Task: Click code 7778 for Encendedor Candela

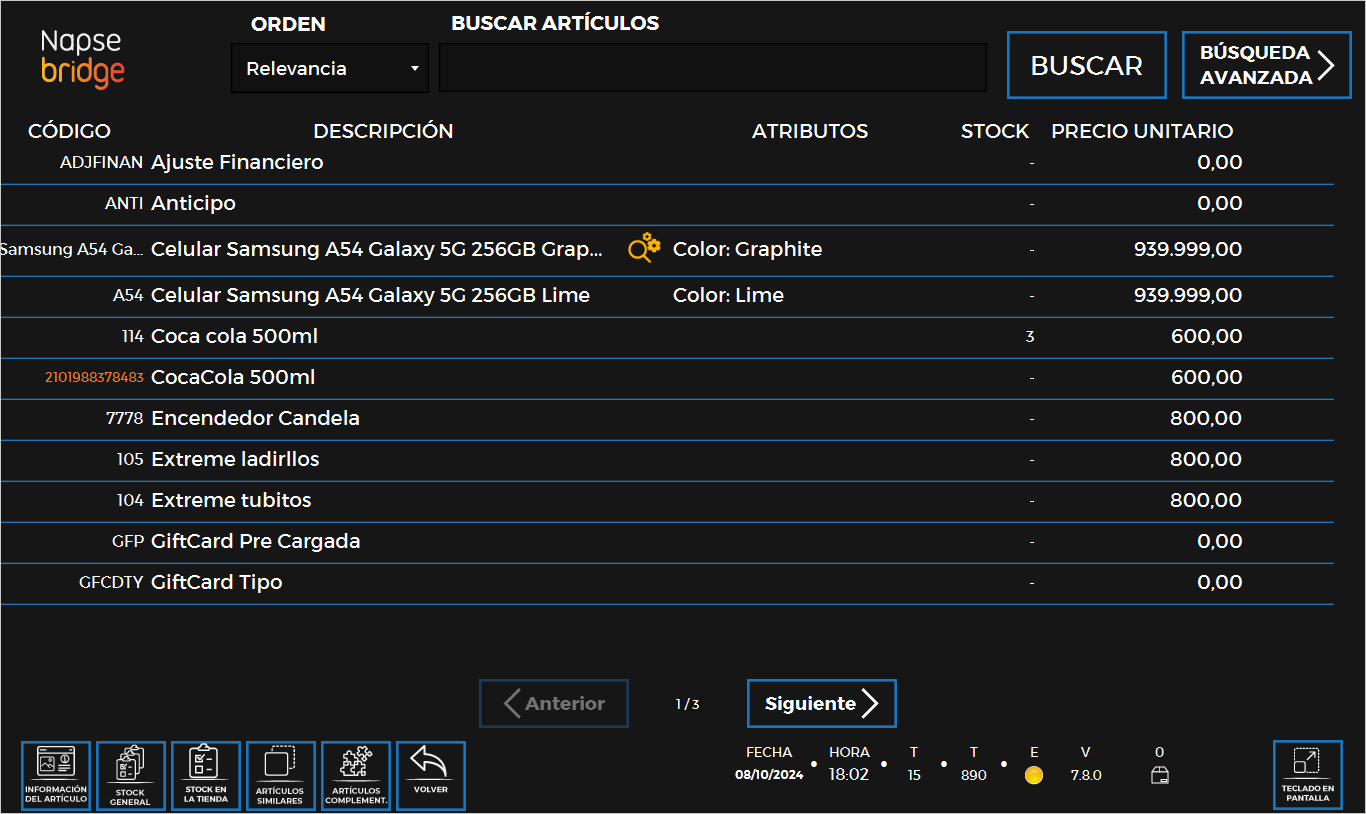Action: point(125,418)
